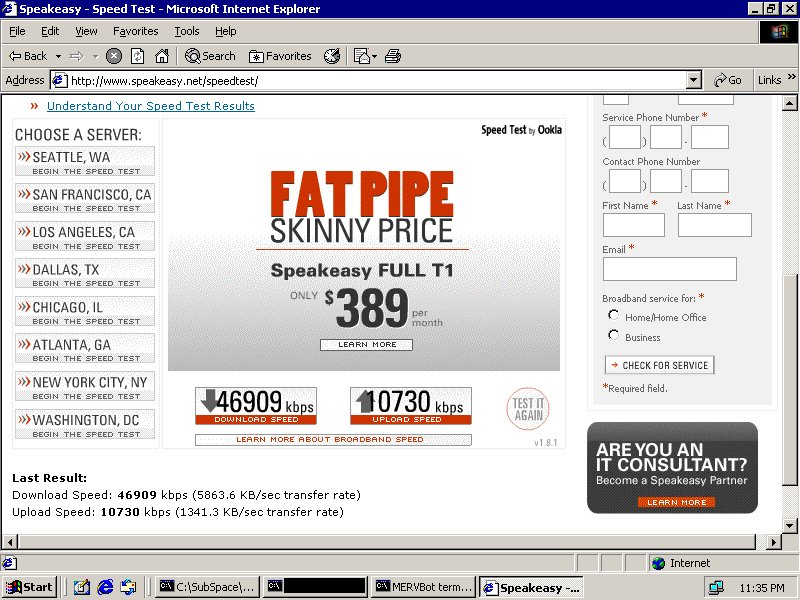Click the Internet zone status bar icon
The height and width of the screenshot is (600, 800).
(659, 563)
